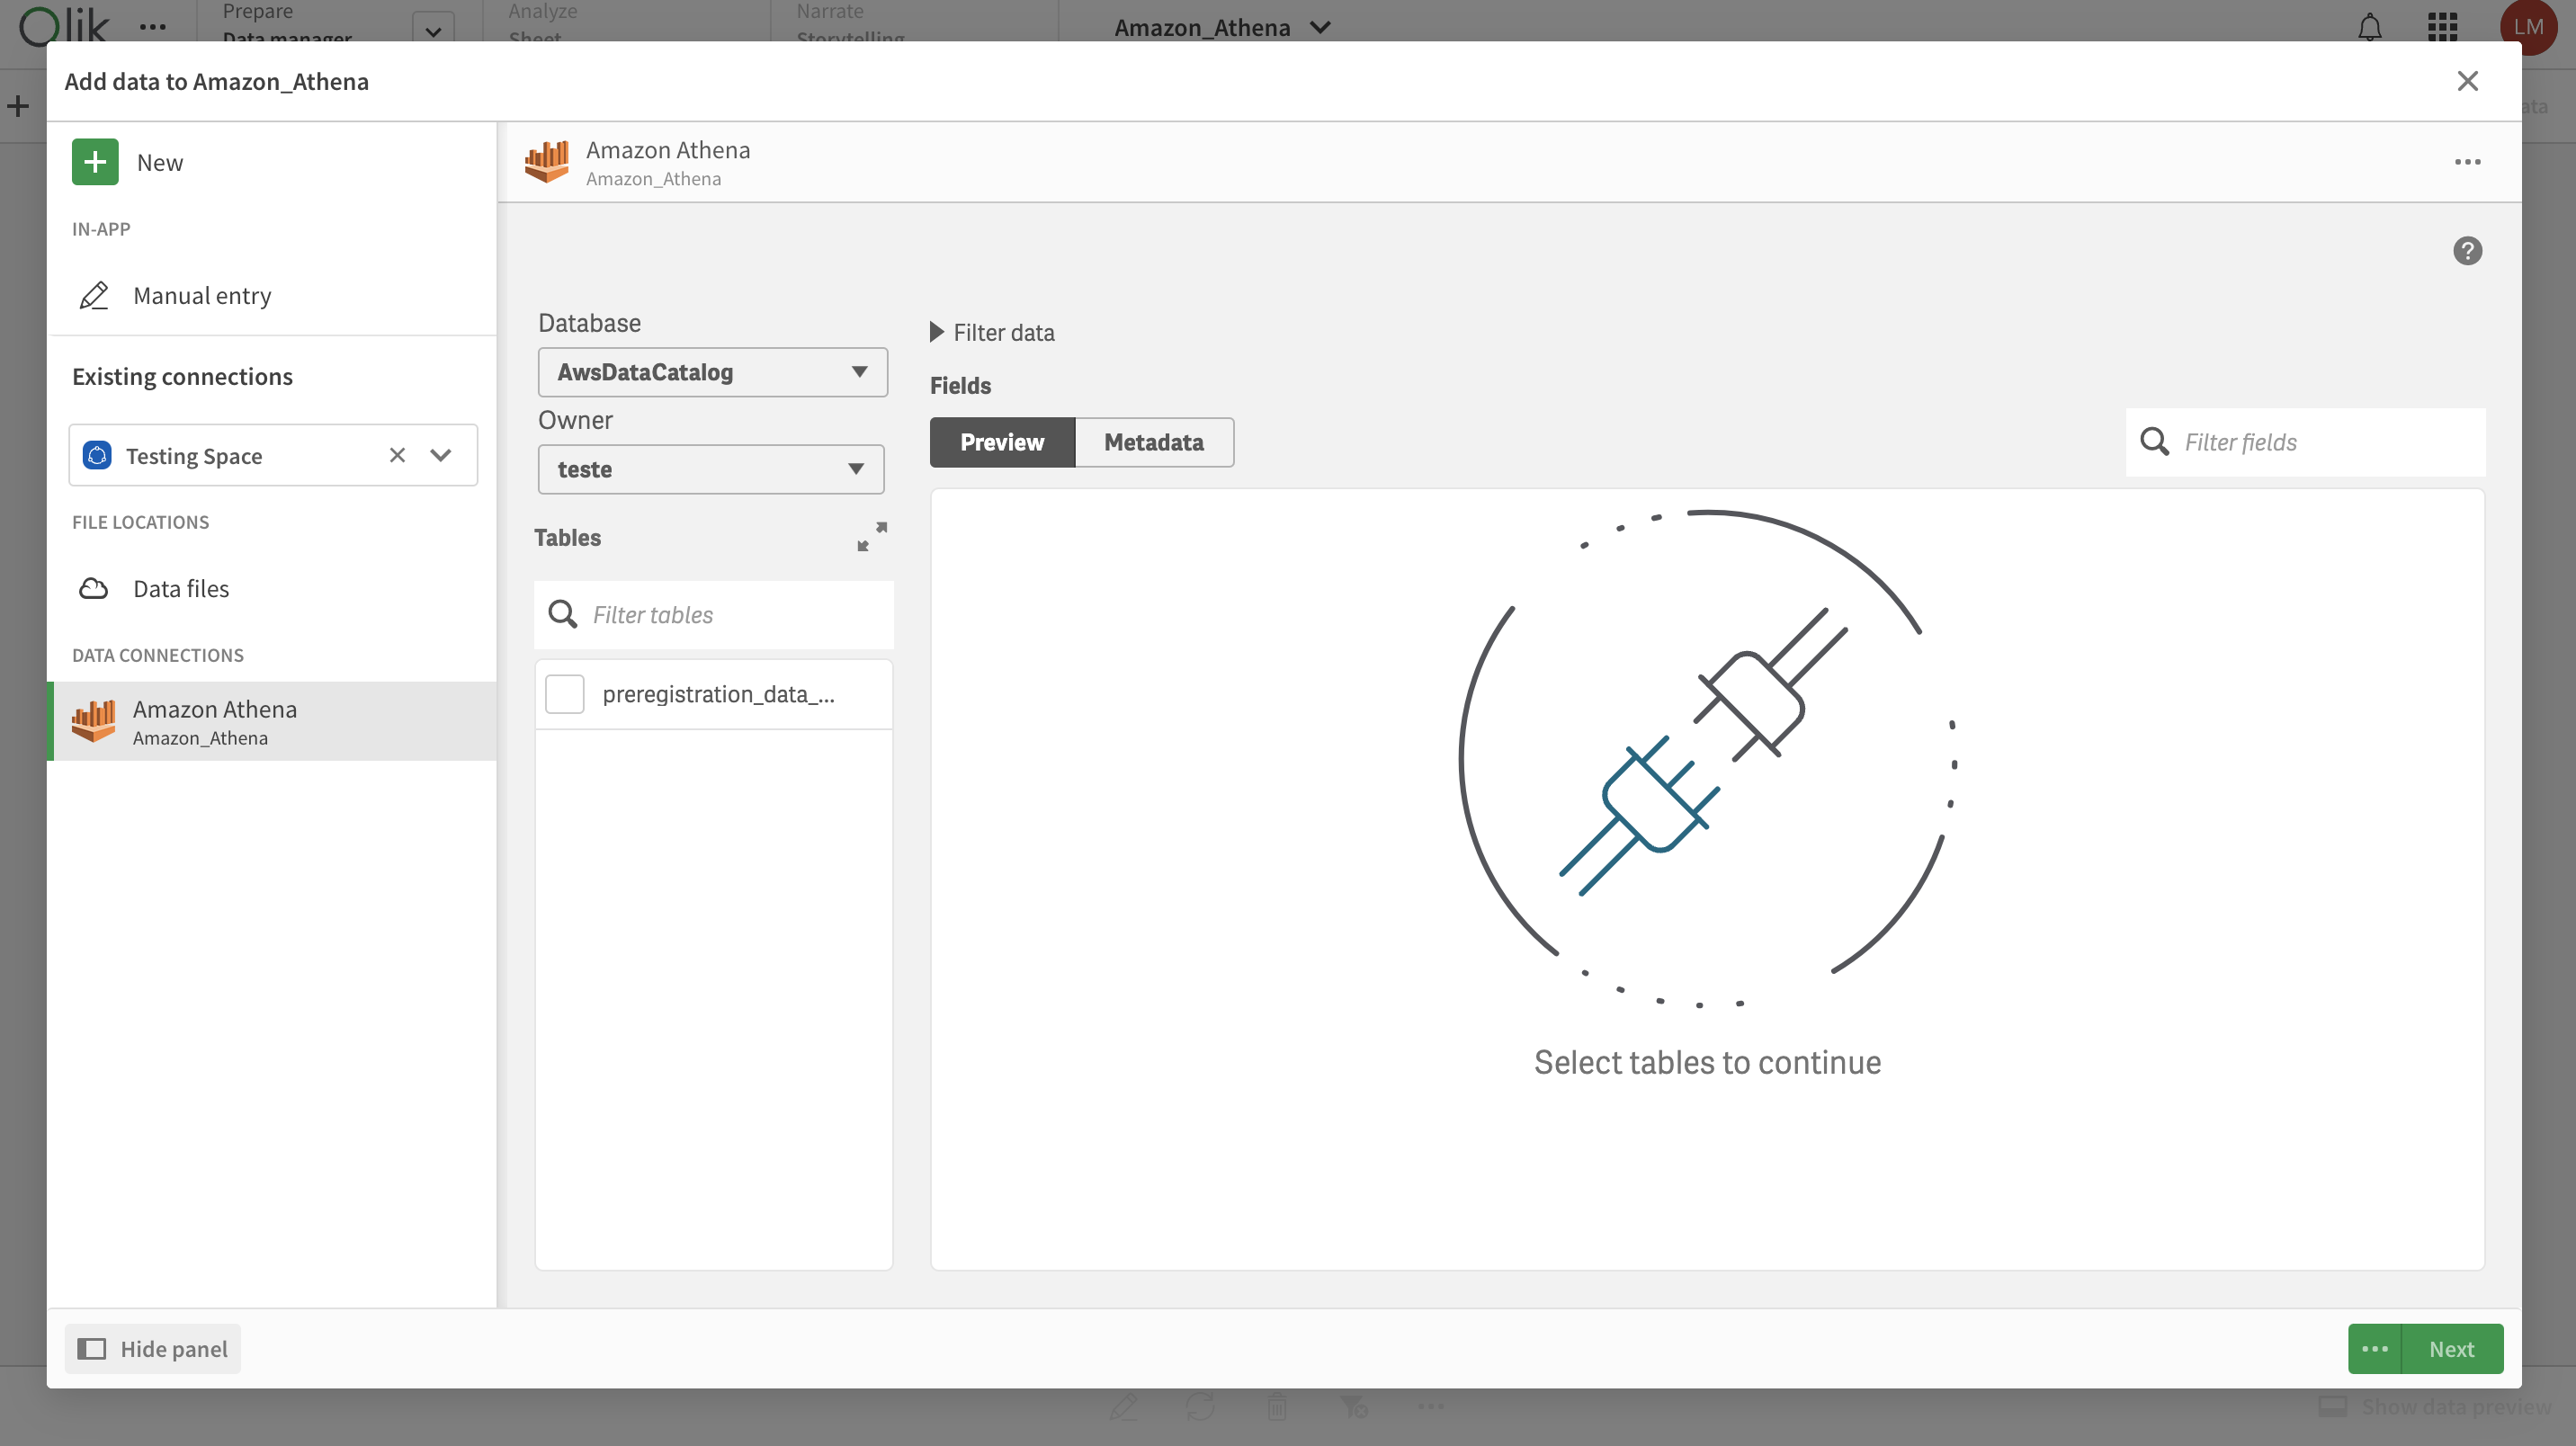This screenshot has width=2576, height=1446.
Task: Check the preregistration_data table checkbox
Action: [565, 694]
